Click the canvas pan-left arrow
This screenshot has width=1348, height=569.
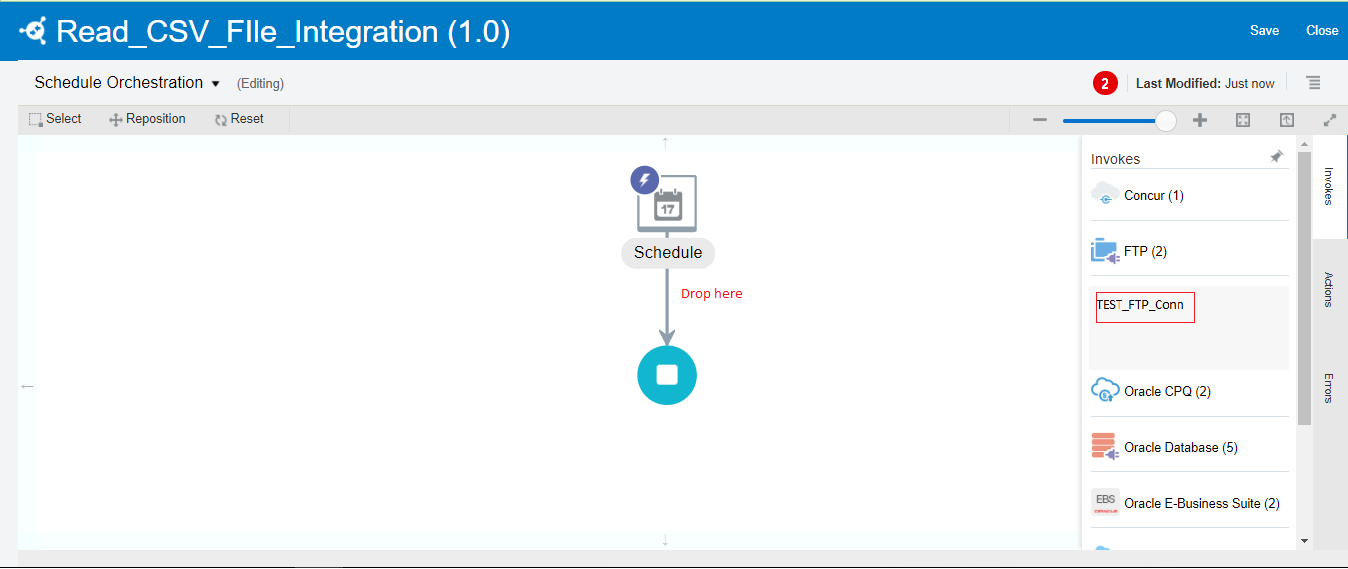click(x=27, y=386)
